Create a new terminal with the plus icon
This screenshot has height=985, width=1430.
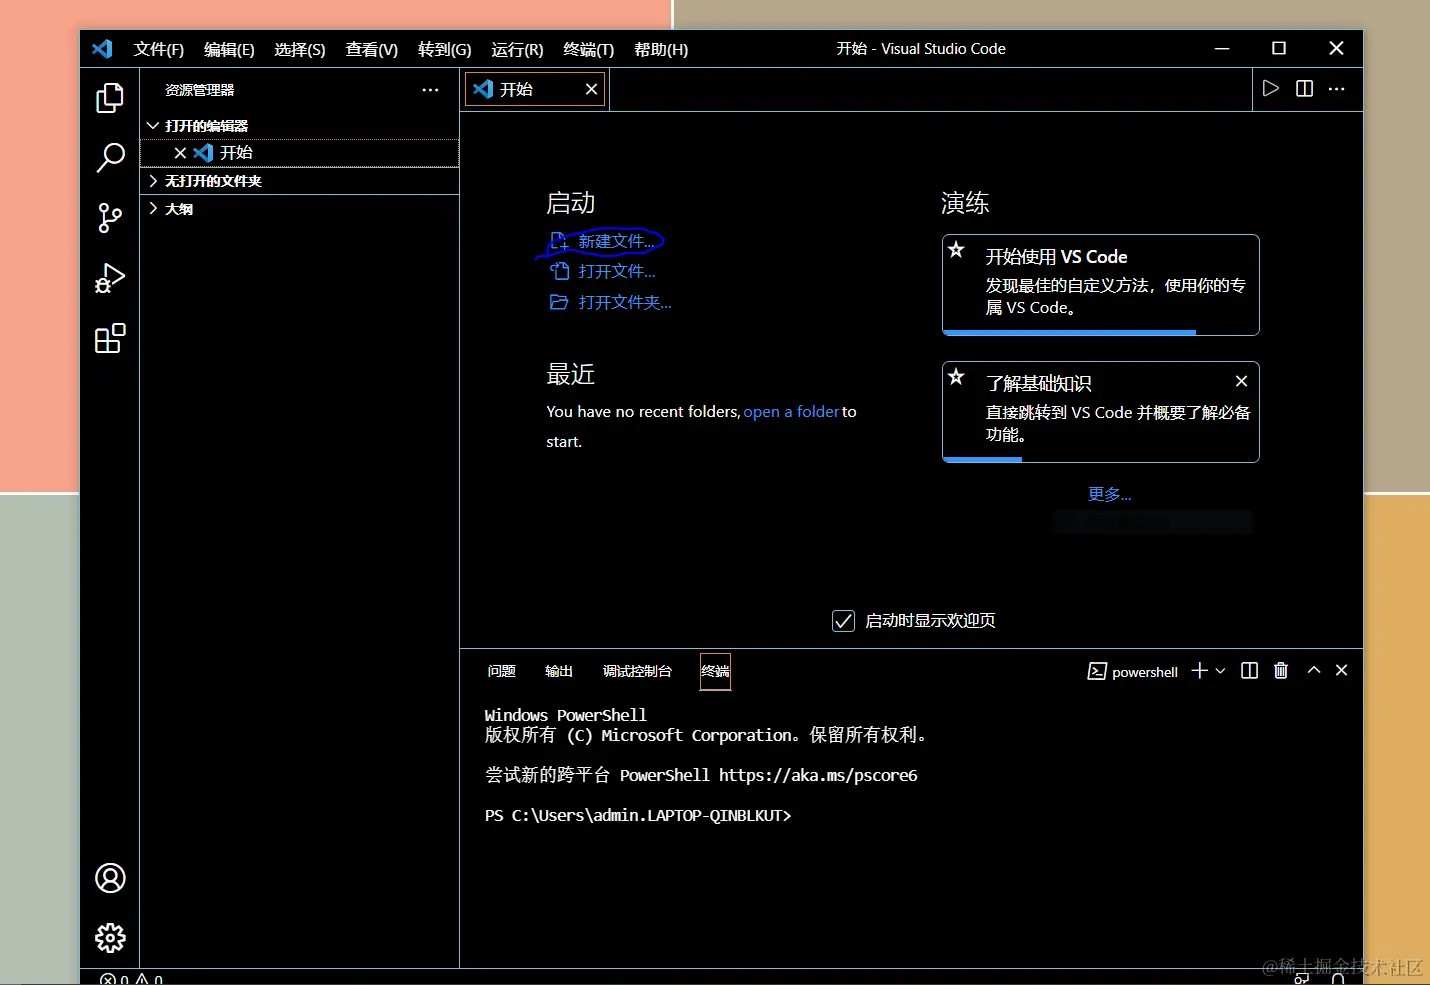(1200, 671)
